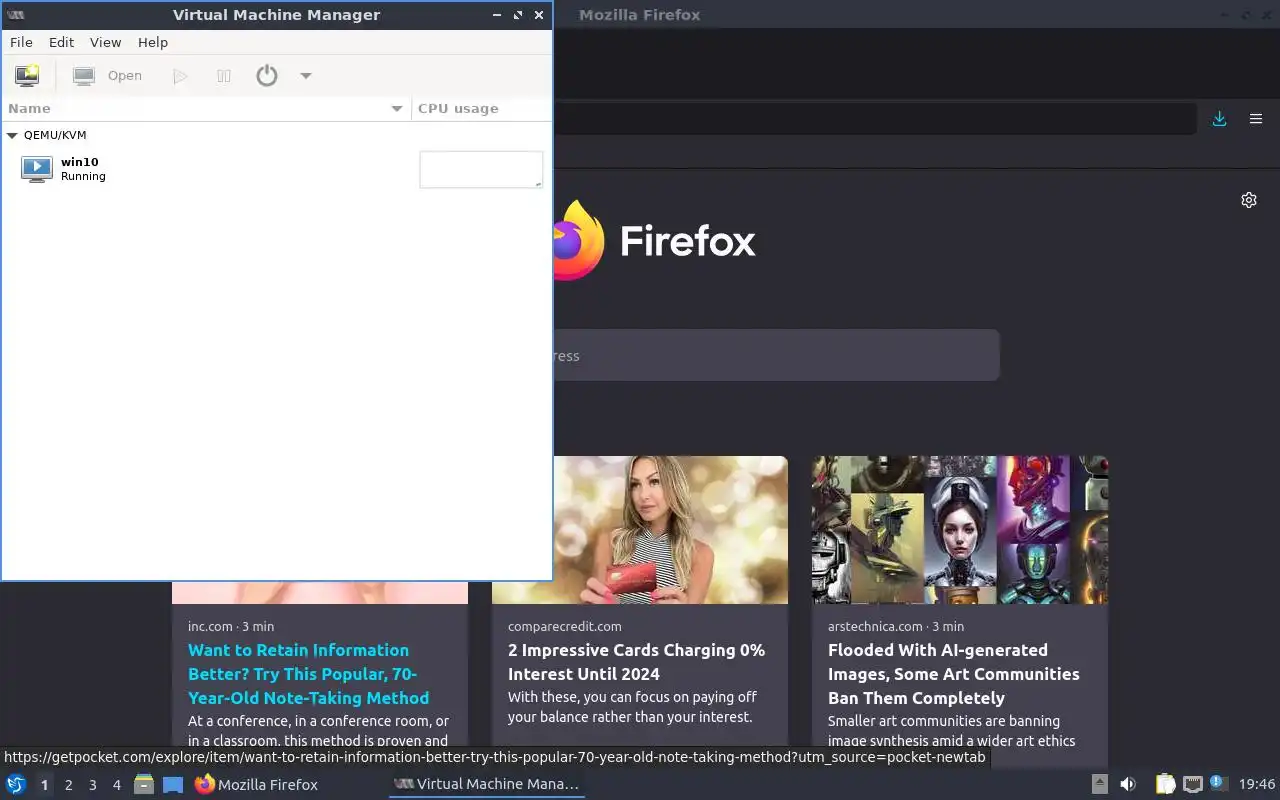The width and height of the screenshot is (1280, 800).
Task: Select the win10 virtual machine row
Action: pos(276,169)
